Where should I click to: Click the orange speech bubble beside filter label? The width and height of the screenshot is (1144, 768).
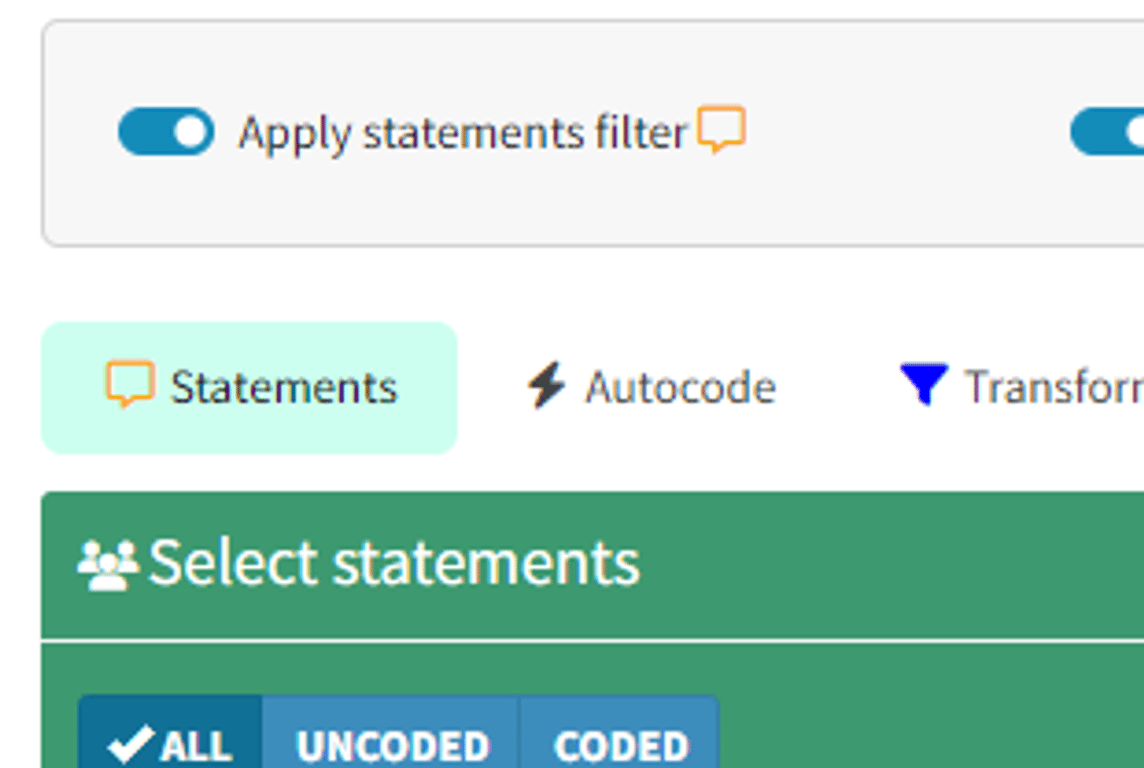click(721, 130)
